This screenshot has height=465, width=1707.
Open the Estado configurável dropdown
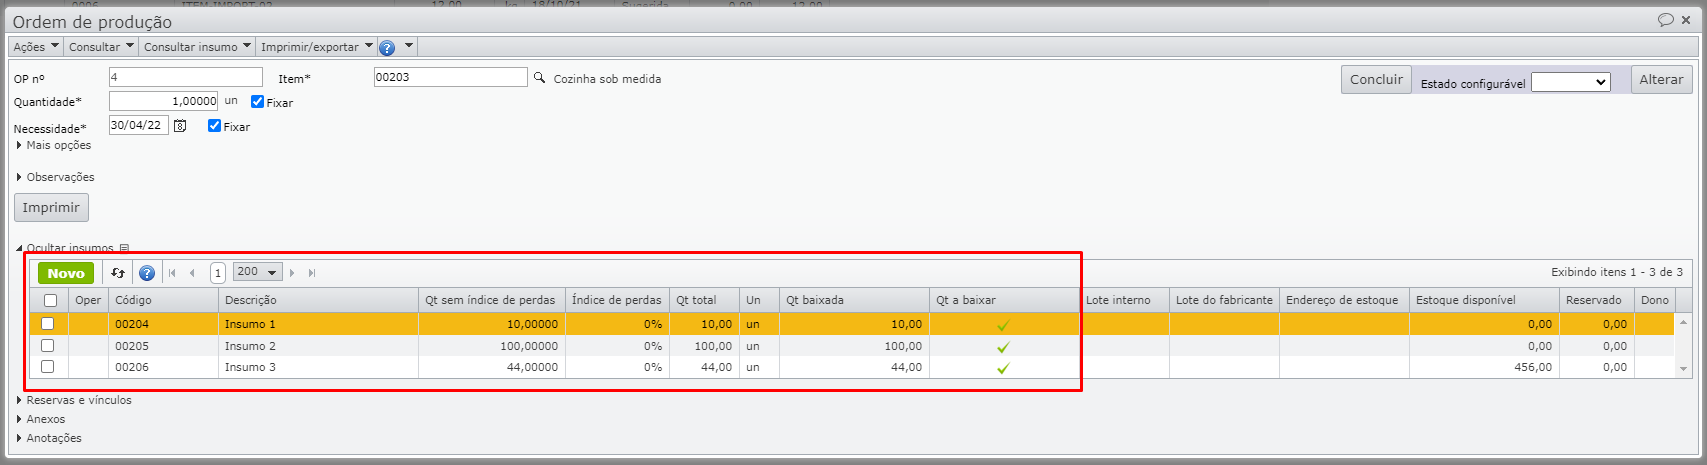pyautogui.click(x=1571, y=82)
